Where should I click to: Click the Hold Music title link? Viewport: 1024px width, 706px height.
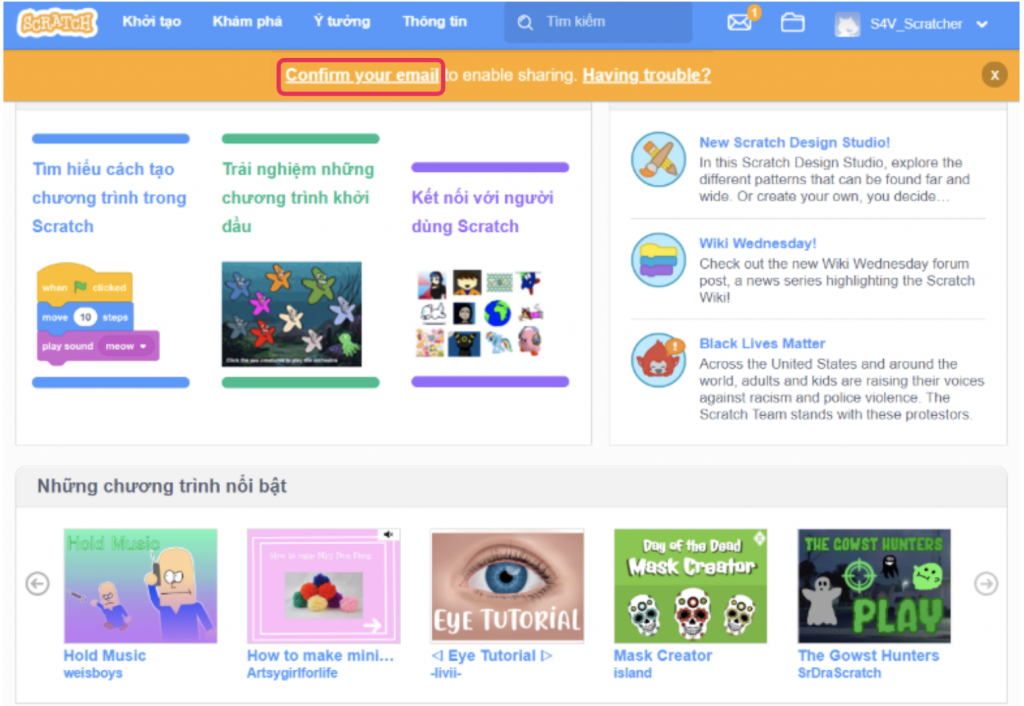pyautogui.click(x=104, y=656)
